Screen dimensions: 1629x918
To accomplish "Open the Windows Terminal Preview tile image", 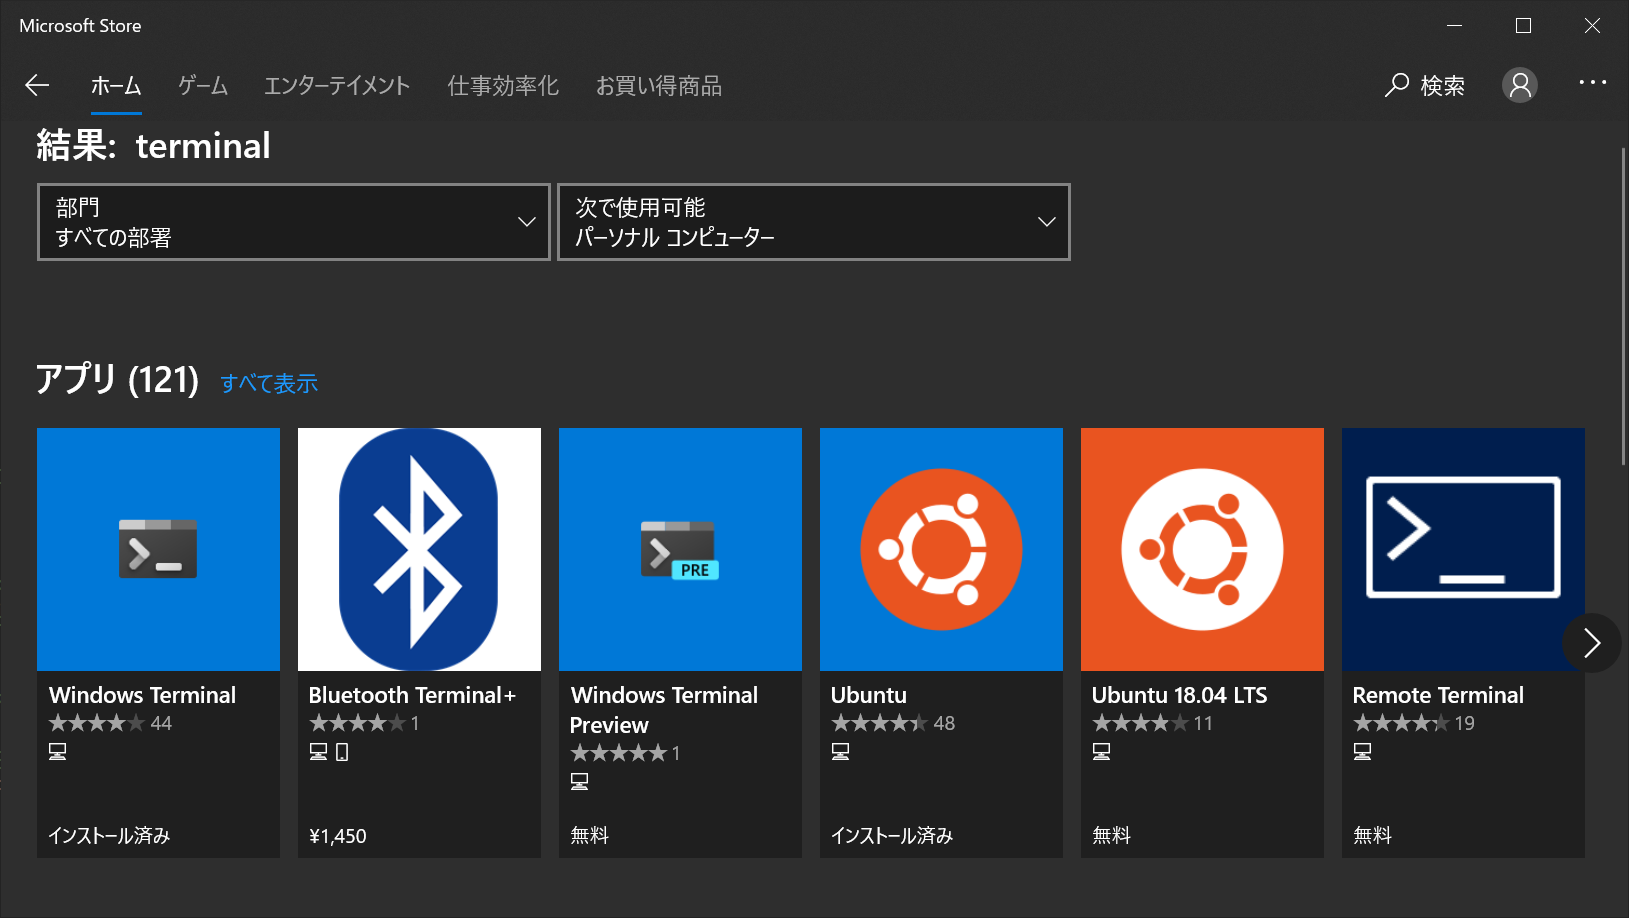I will coord(680,549).
